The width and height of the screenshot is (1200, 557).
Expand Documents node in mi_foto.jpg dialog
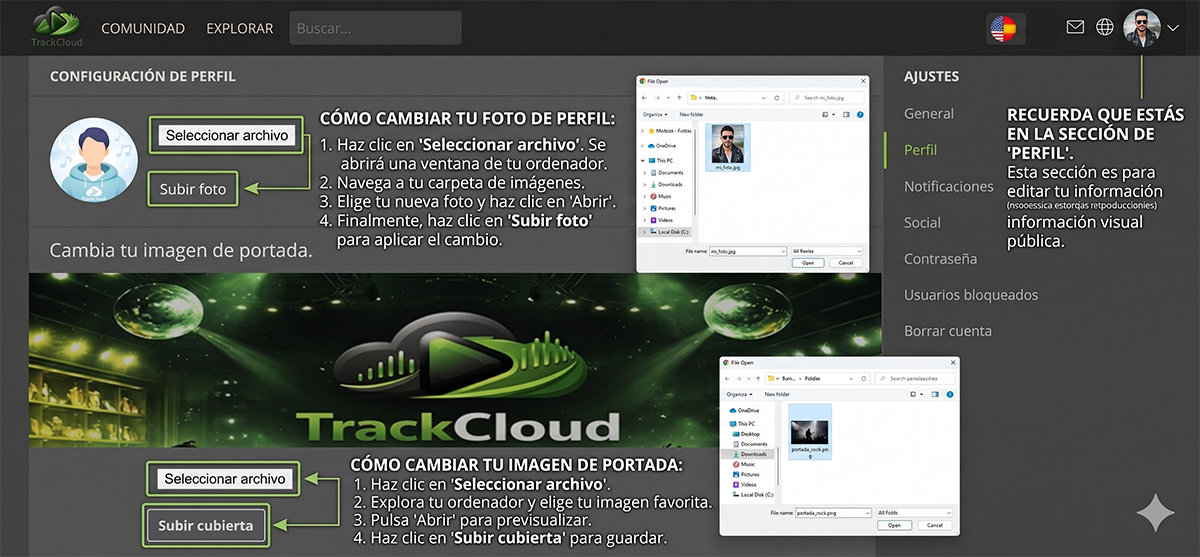644,172
